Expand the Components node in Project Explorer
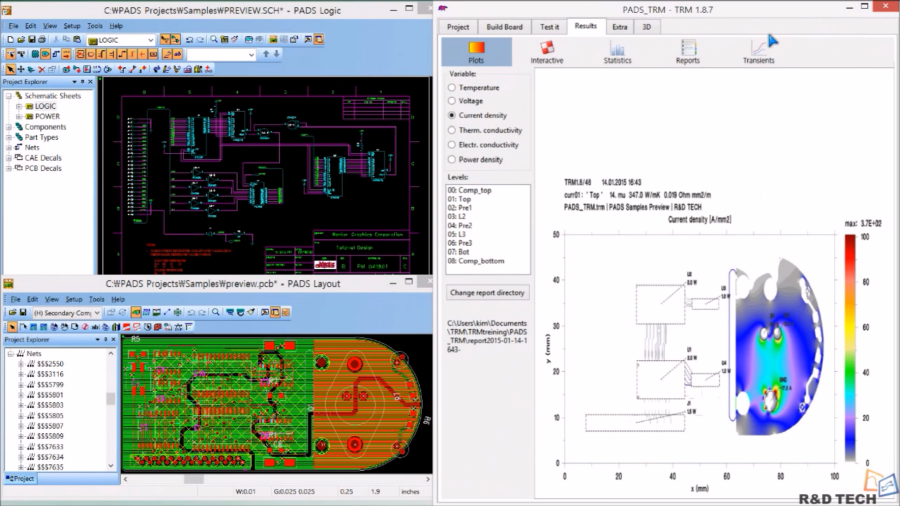 9,127
